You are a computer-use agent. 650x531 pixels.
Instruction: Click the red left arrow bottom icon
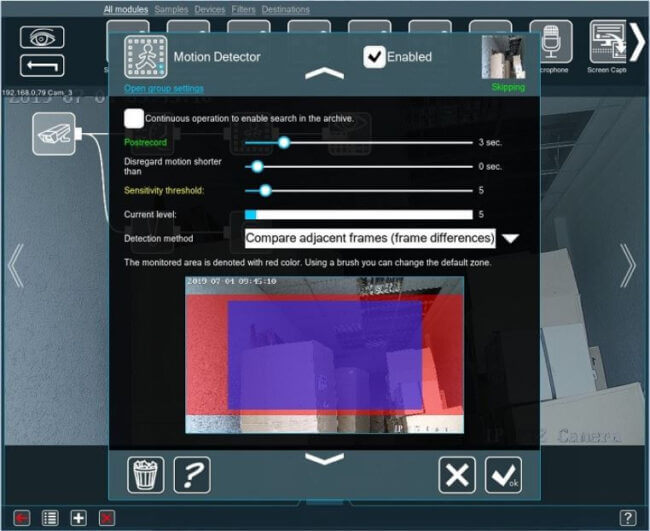tap(22, 518)
